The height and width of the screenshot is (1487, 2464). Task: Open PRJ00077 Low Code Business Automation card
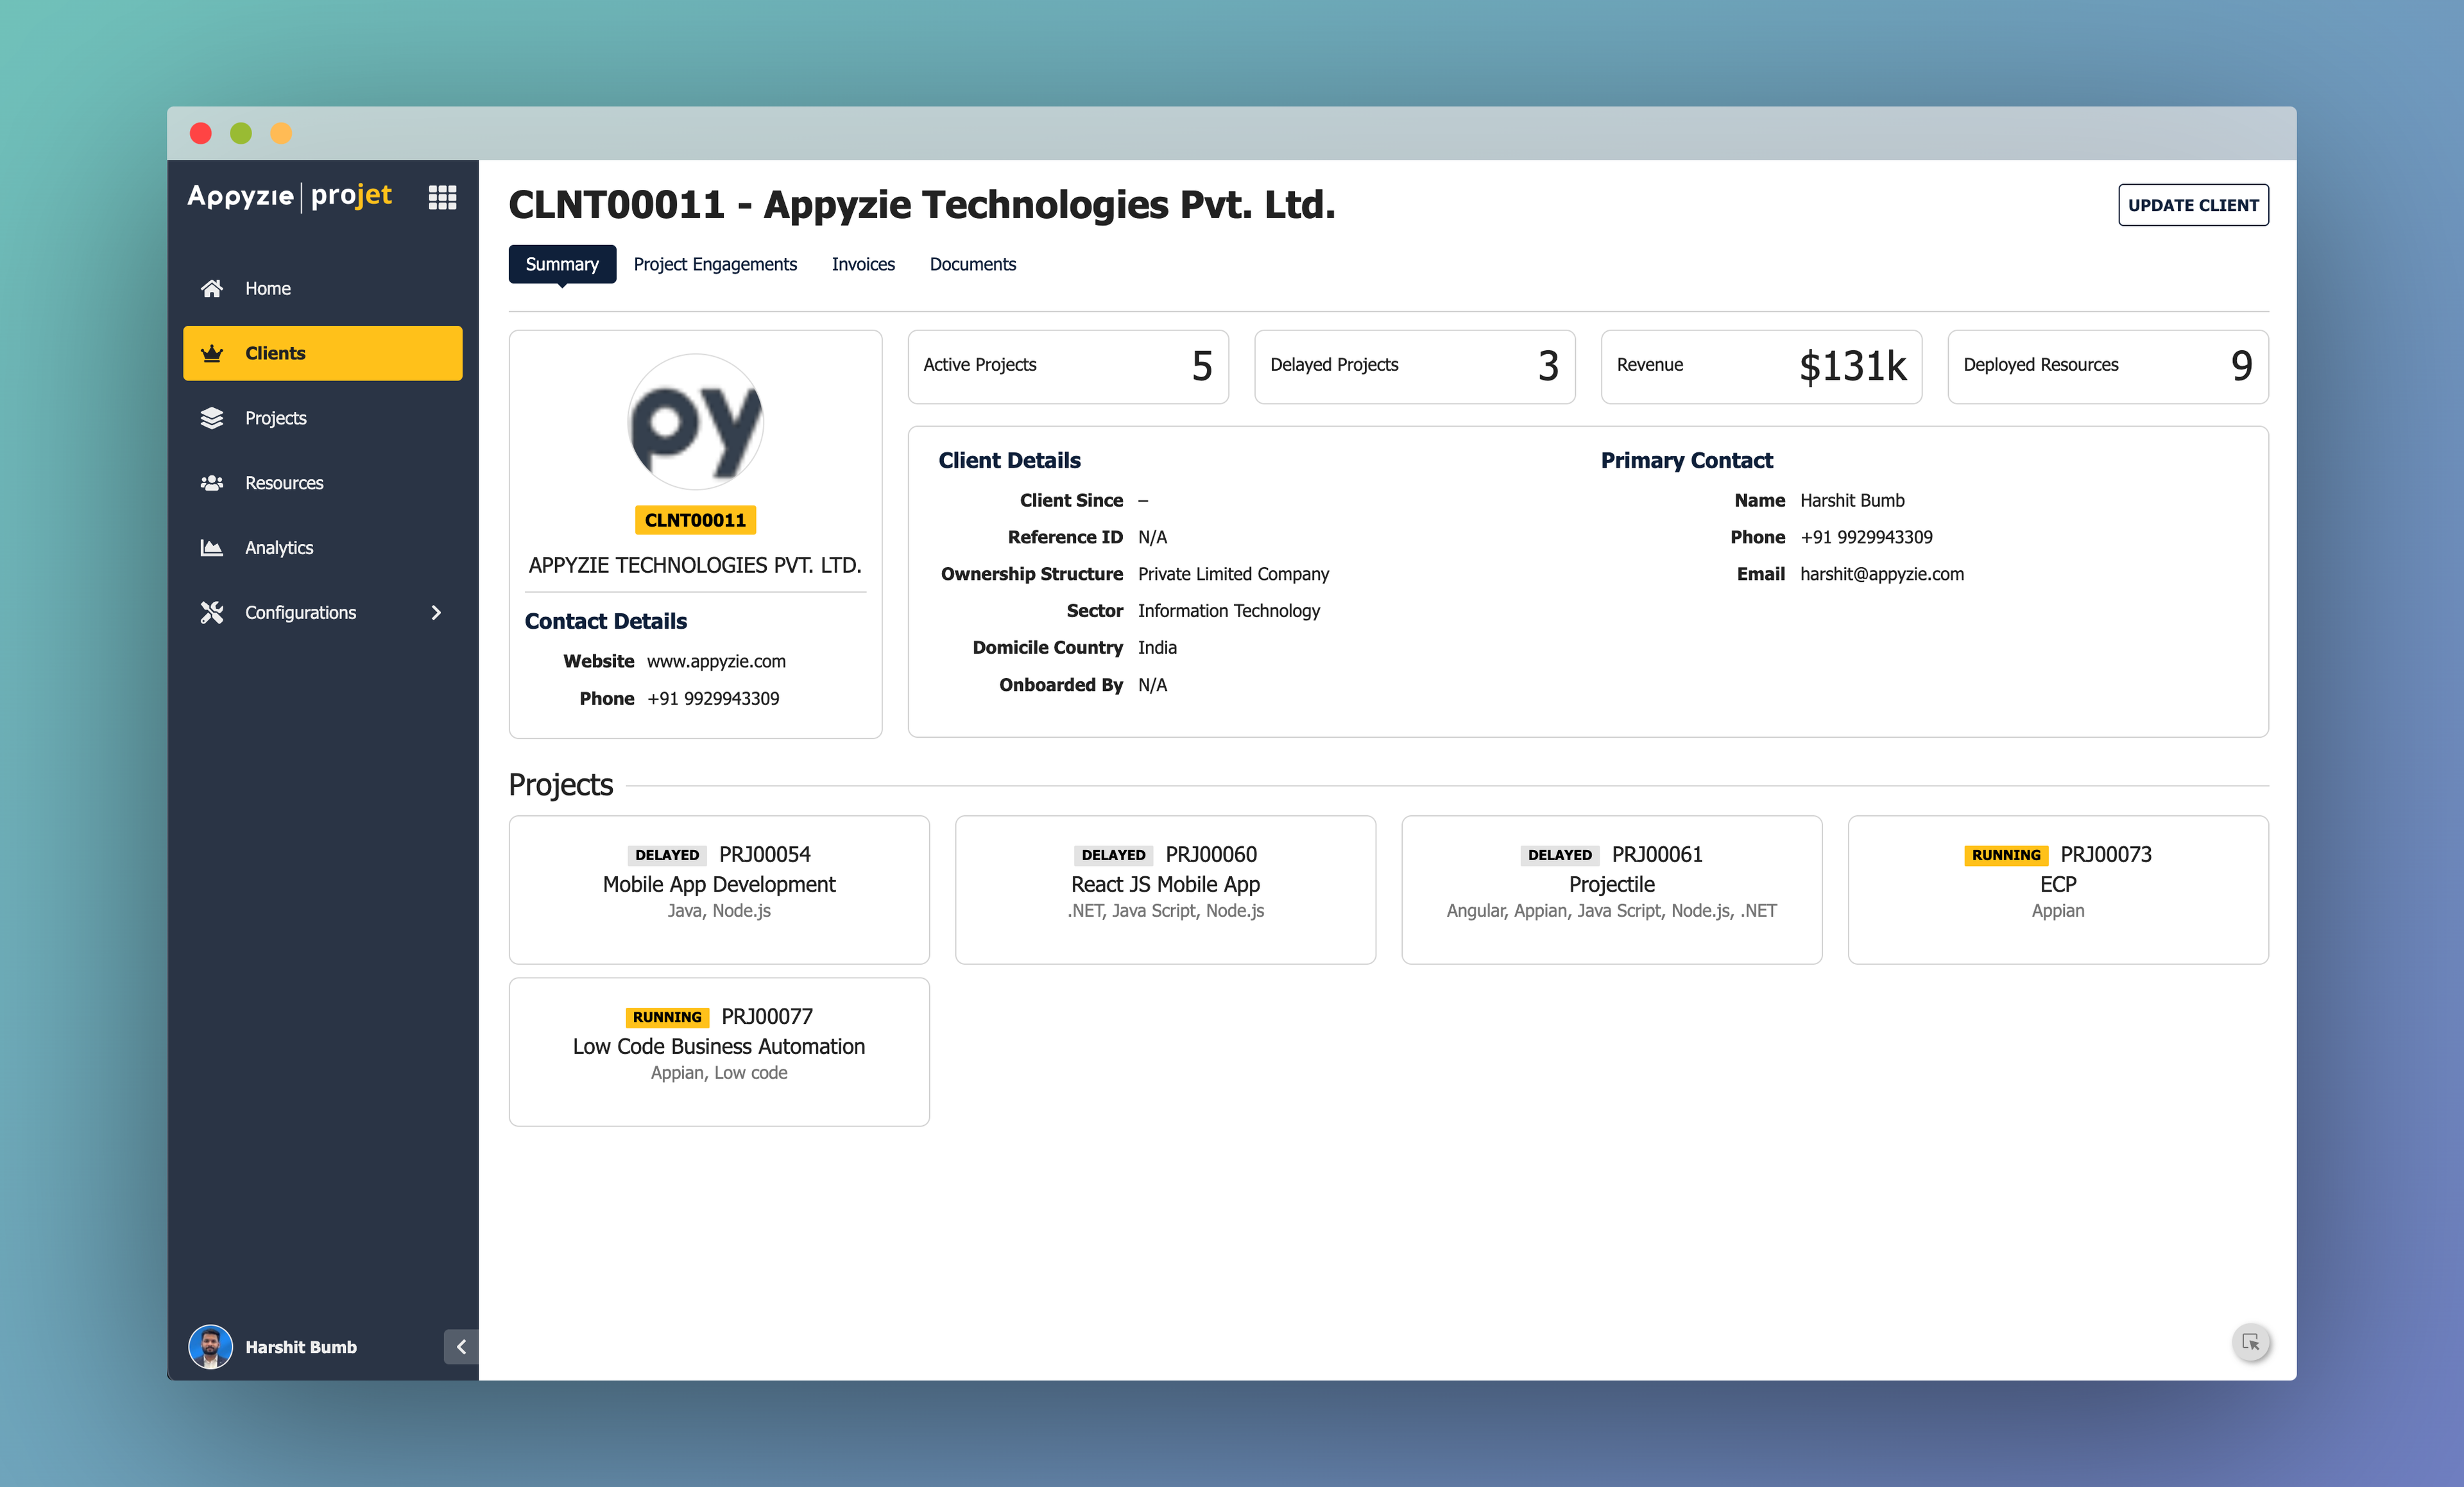pyautogui.click(x=719, y=1052)
